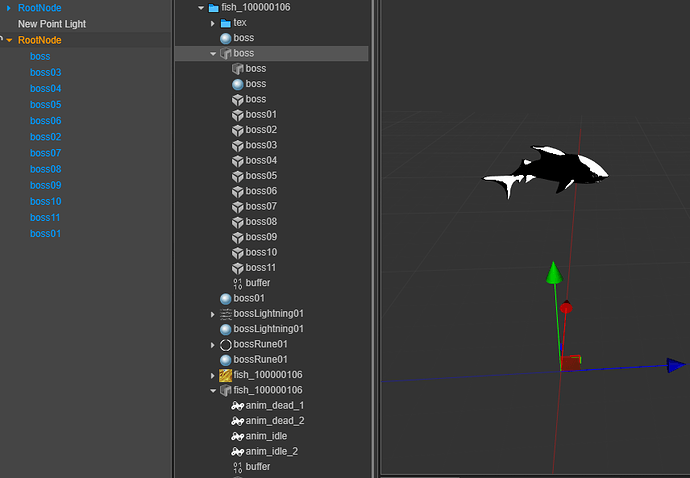Click the red X-axis gizmo cone
The image size is (690, 478).
pos(566,307)
